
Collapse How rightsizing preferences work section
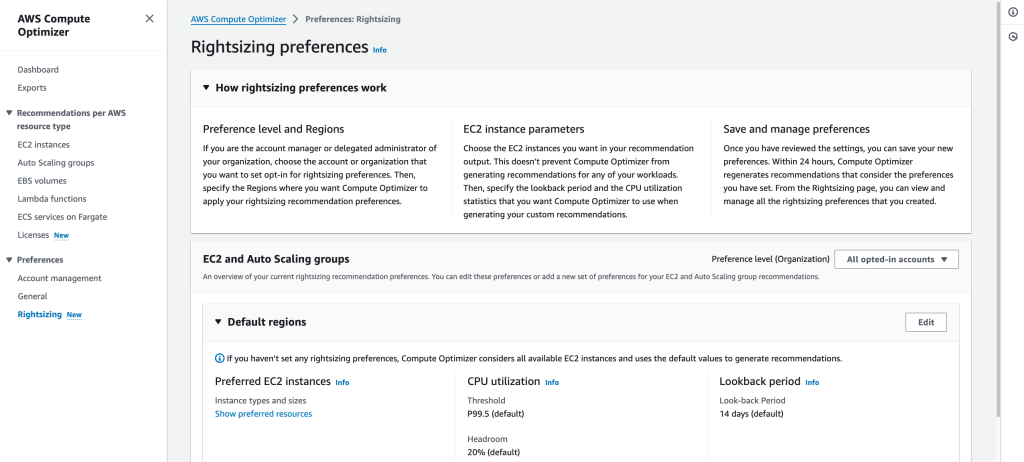(206, 88)
